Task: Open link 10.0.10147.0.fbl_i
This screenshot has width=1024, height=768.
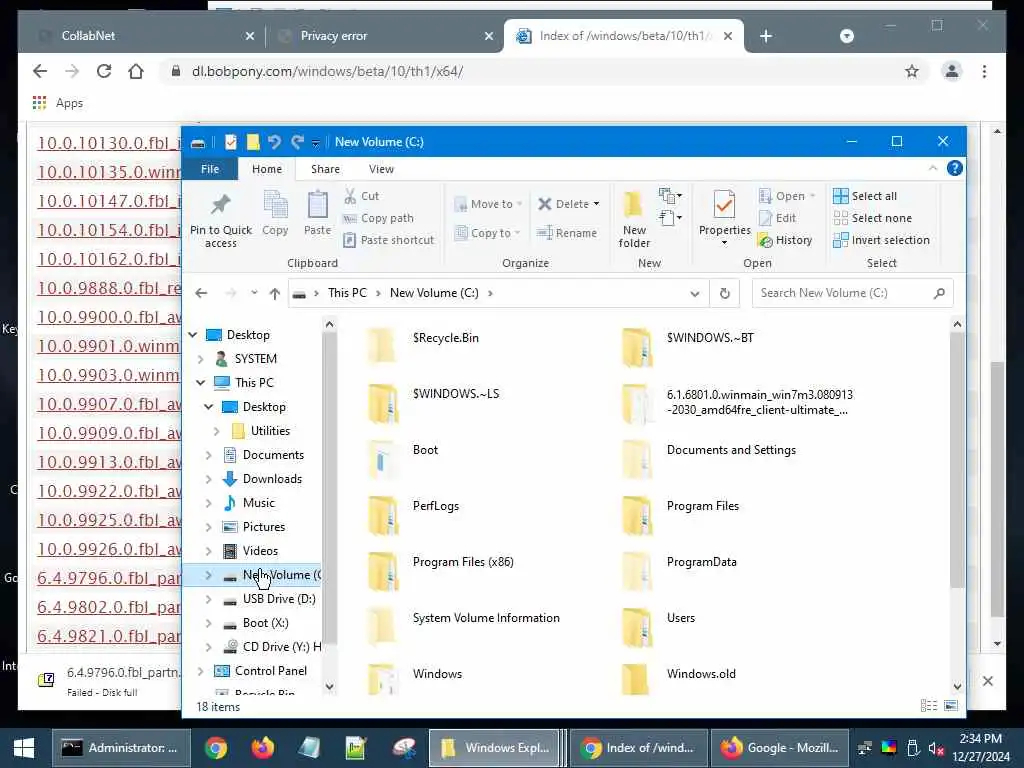Action: [x=108, y=201]
